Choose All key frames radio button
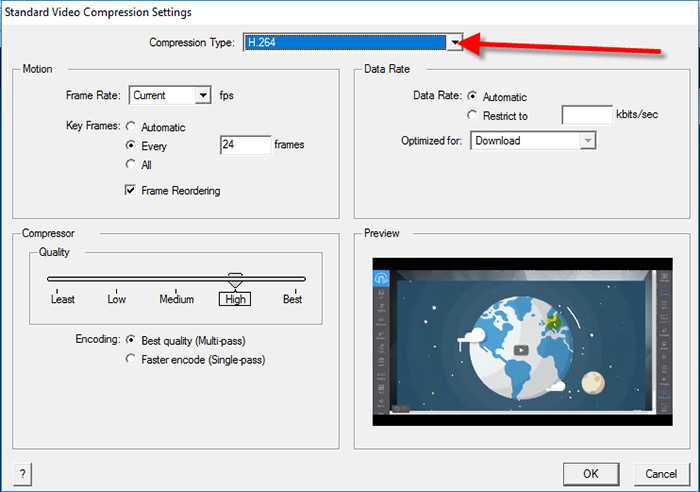The height and width of the screenshot is (492, 700). [131, 165]
